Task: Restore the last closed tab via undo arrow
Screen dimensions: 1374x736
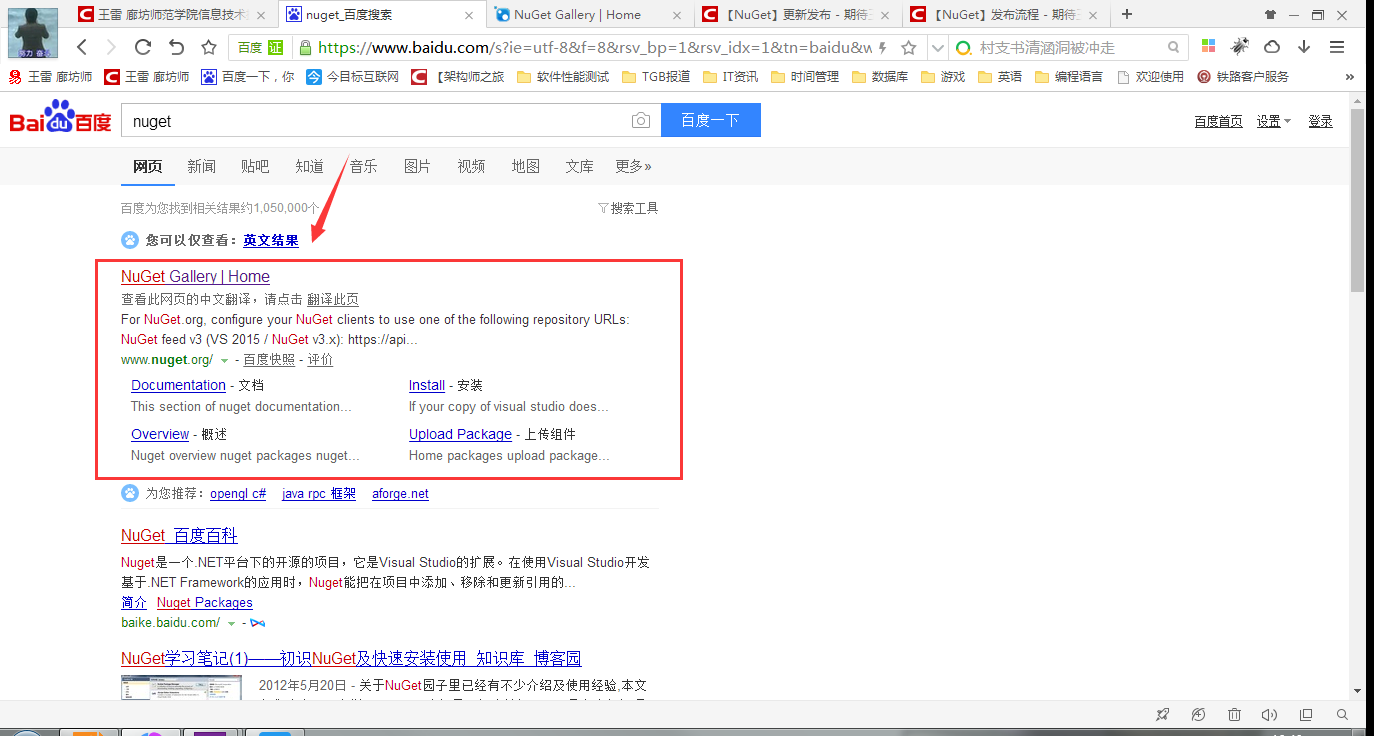Action: [176, 47]
